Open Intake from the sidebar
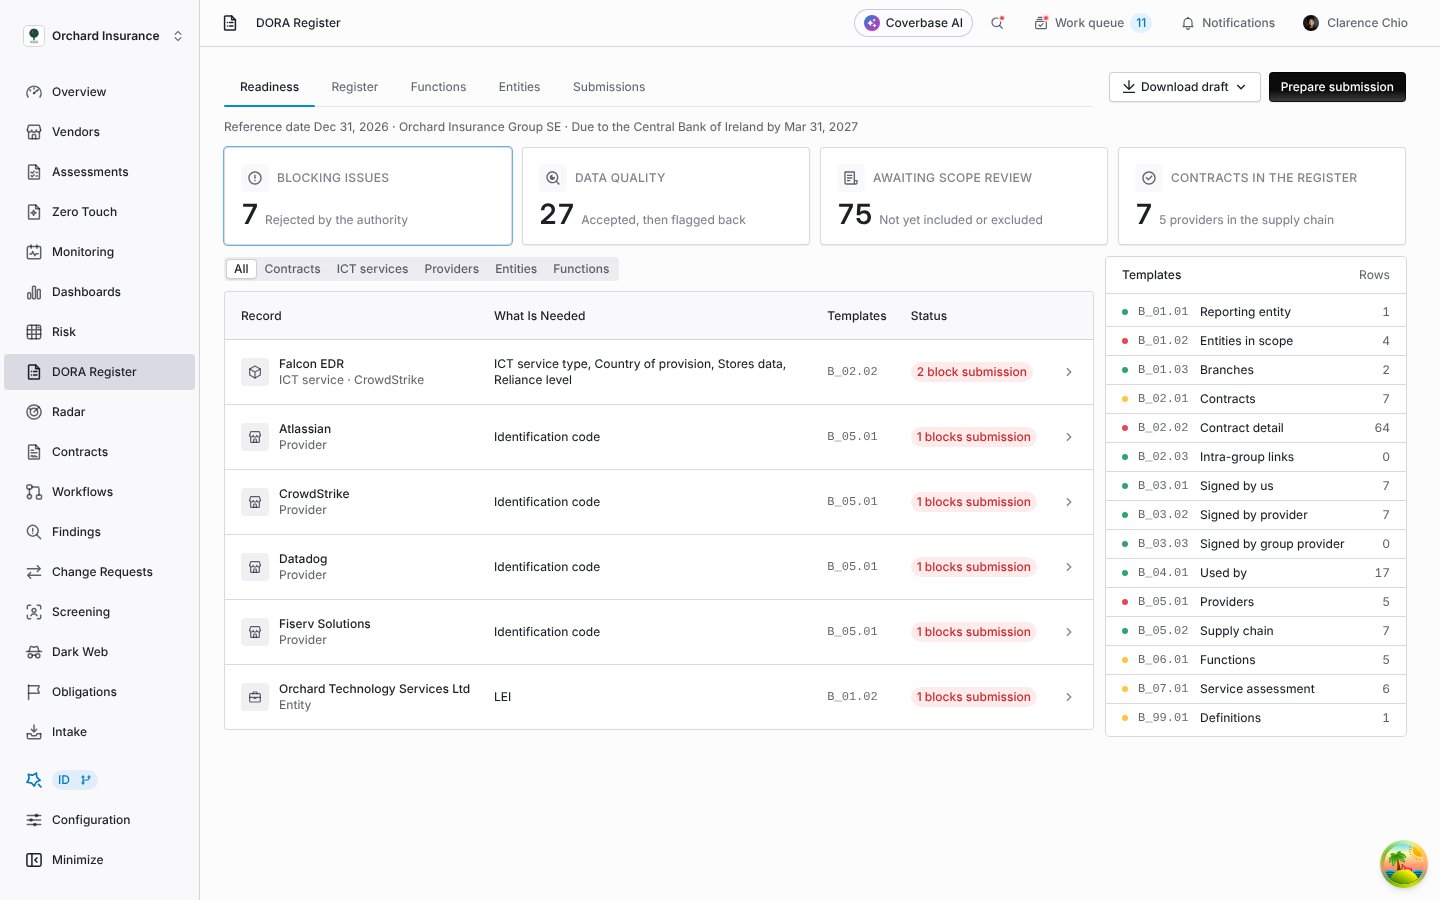This screenshot has width=1440, height=900. (99, 732)
